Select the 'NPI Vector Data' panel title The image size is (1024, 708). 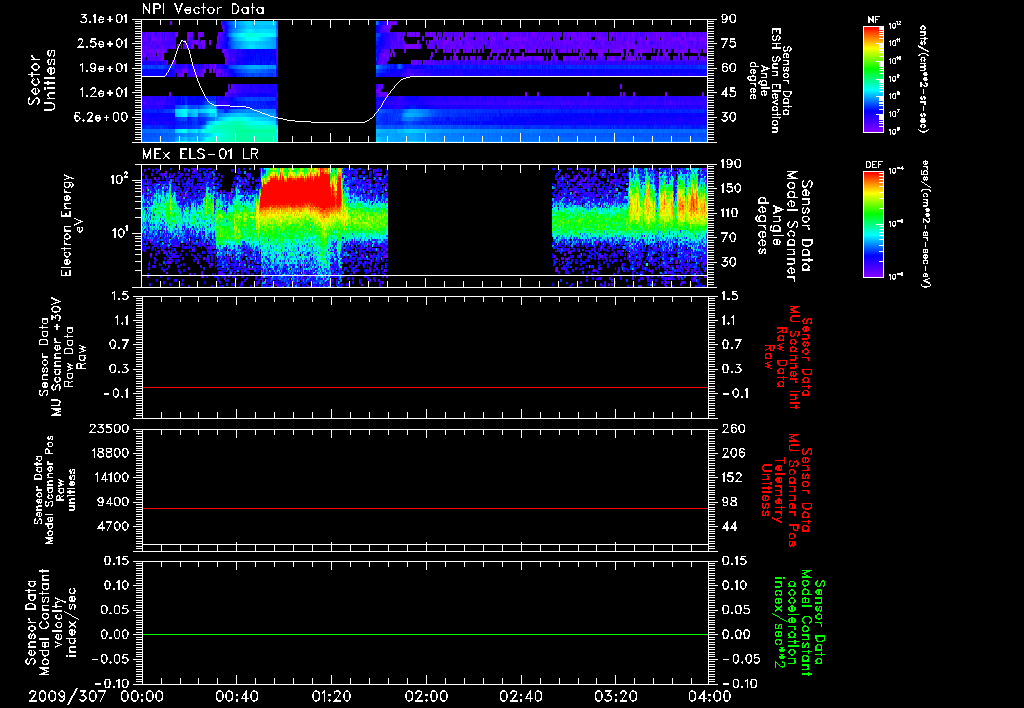(x=203, y=9)
